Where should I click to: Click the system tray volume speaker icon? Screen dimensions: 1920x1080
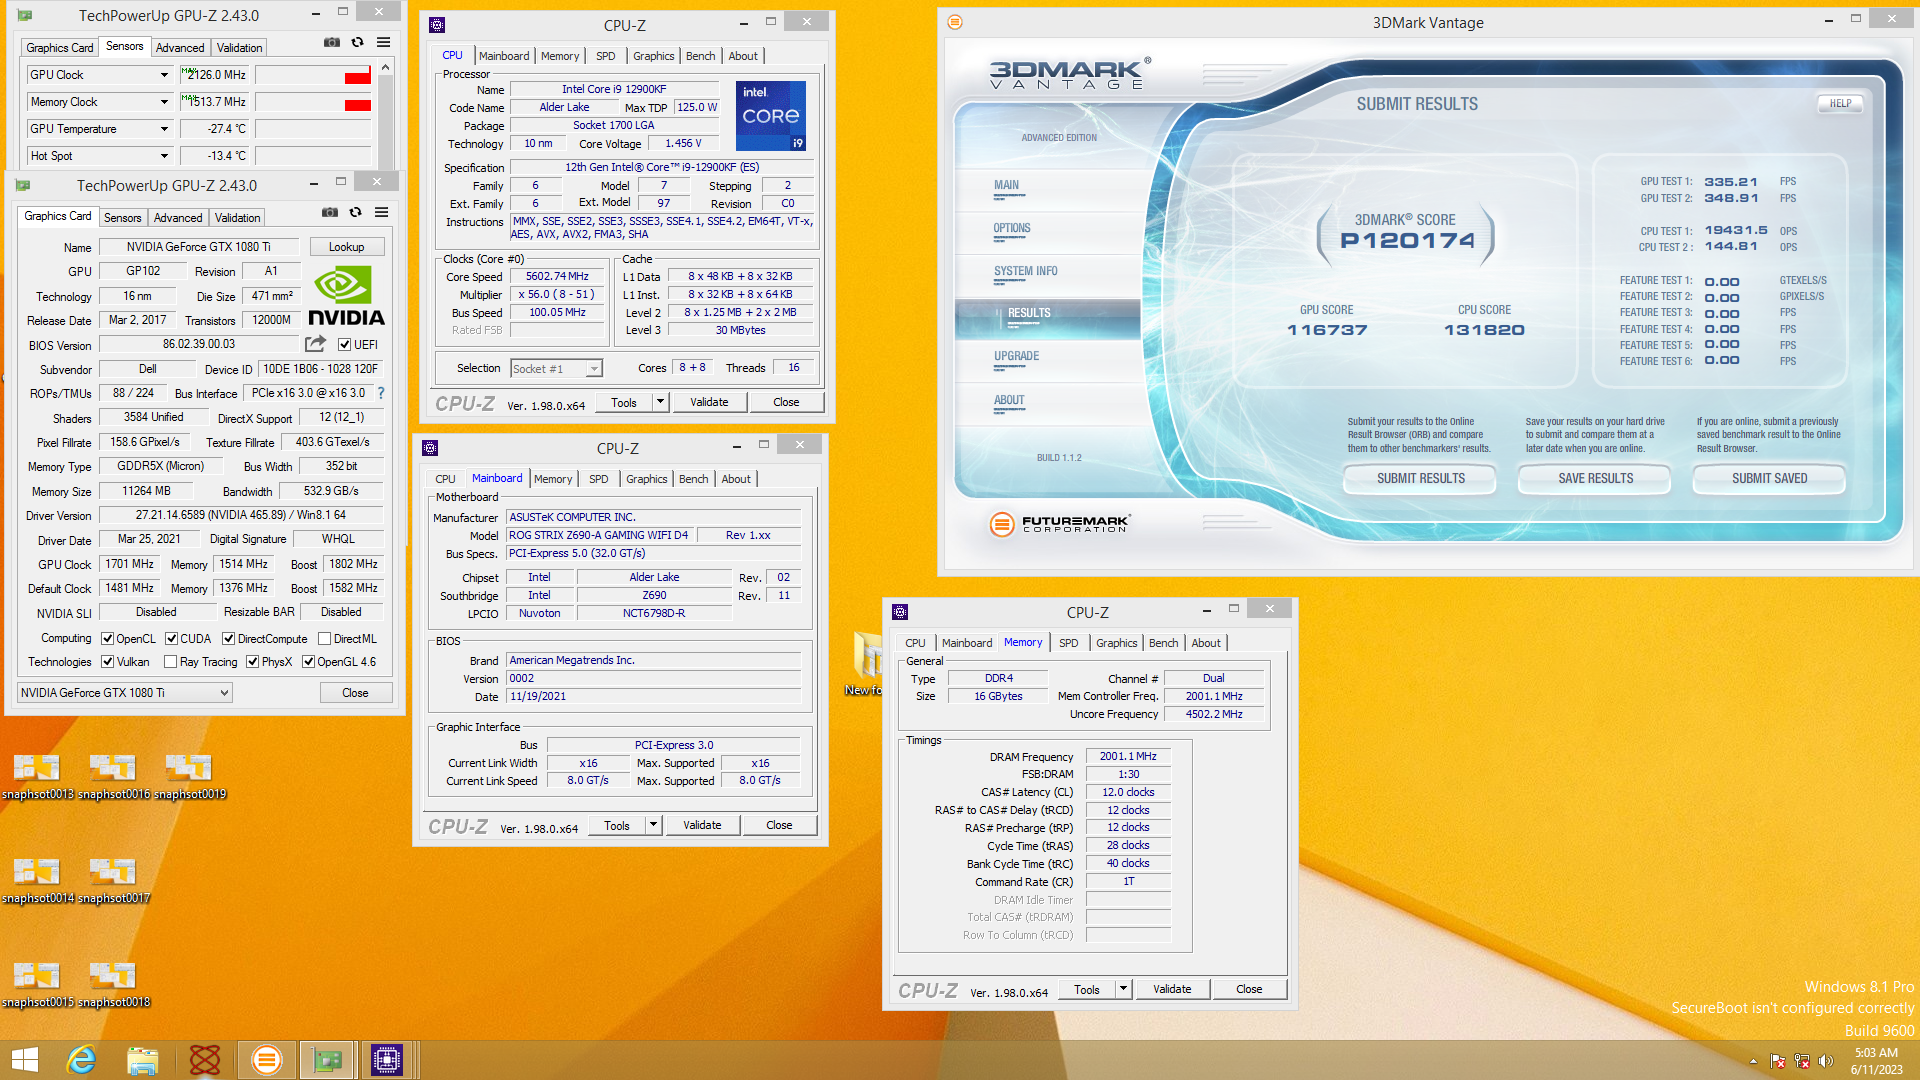tap(1826, 1061)
